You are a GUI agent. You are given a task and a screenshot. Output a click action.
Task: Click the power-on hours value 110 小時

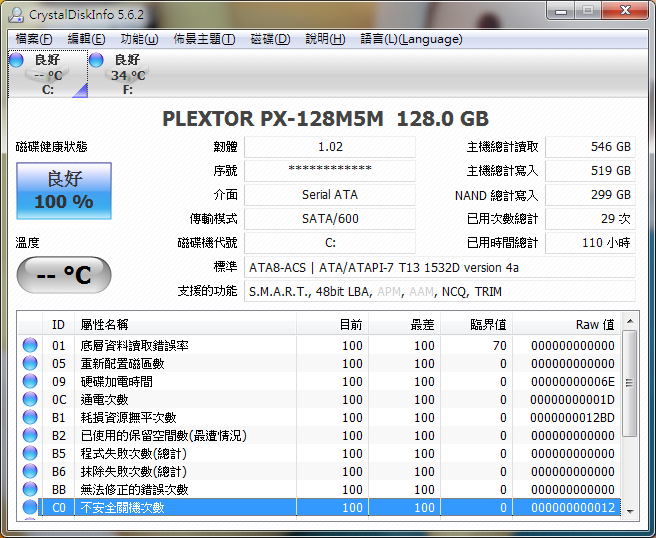[x=590, y=243]
